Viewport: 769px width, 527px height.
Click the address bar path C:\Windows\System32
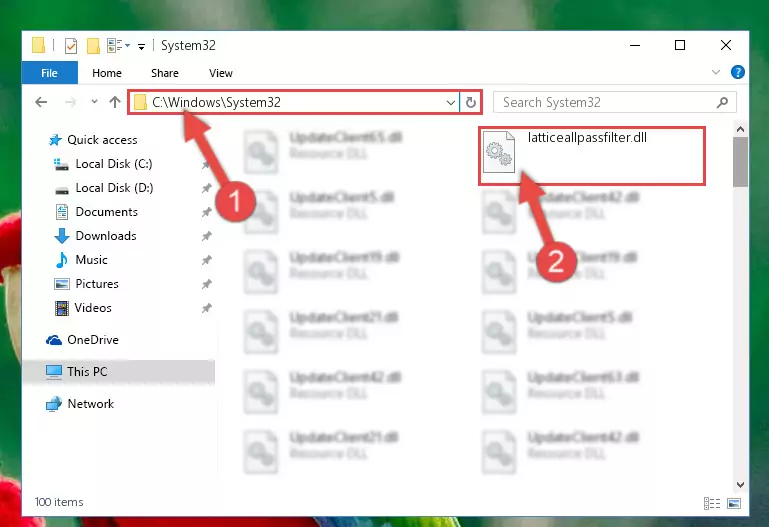coord(216,102)
